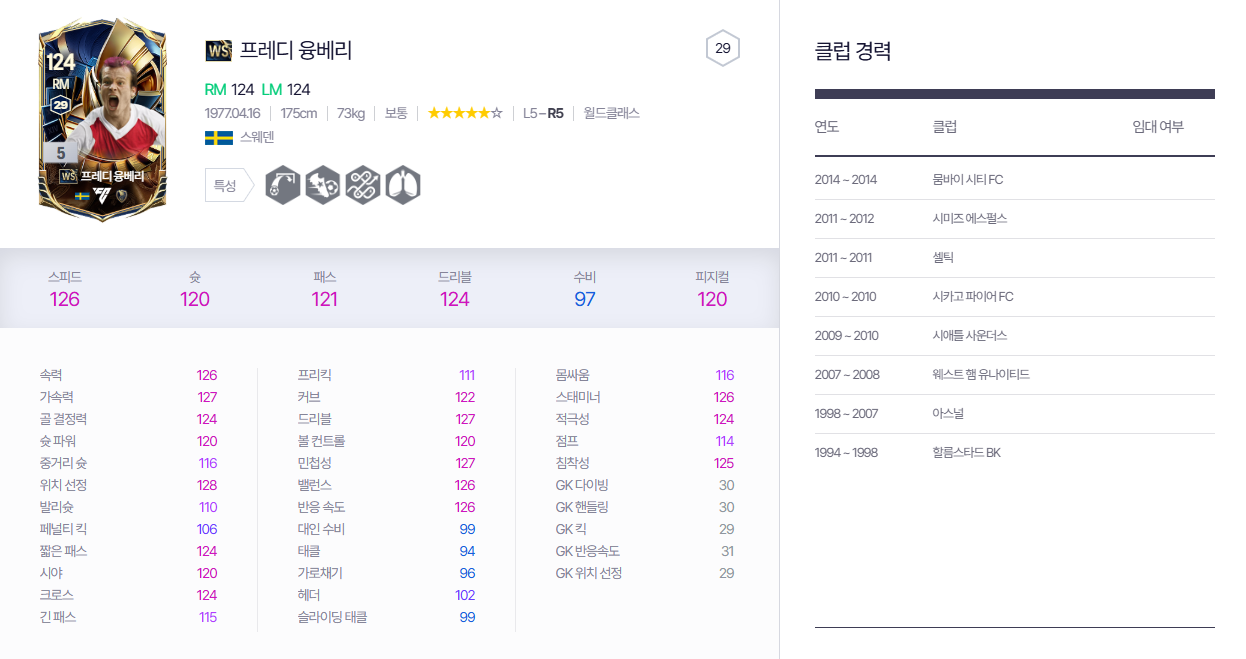Click the 가속력 value 127
Viewport: 1246px width, 659px height.
207,397
